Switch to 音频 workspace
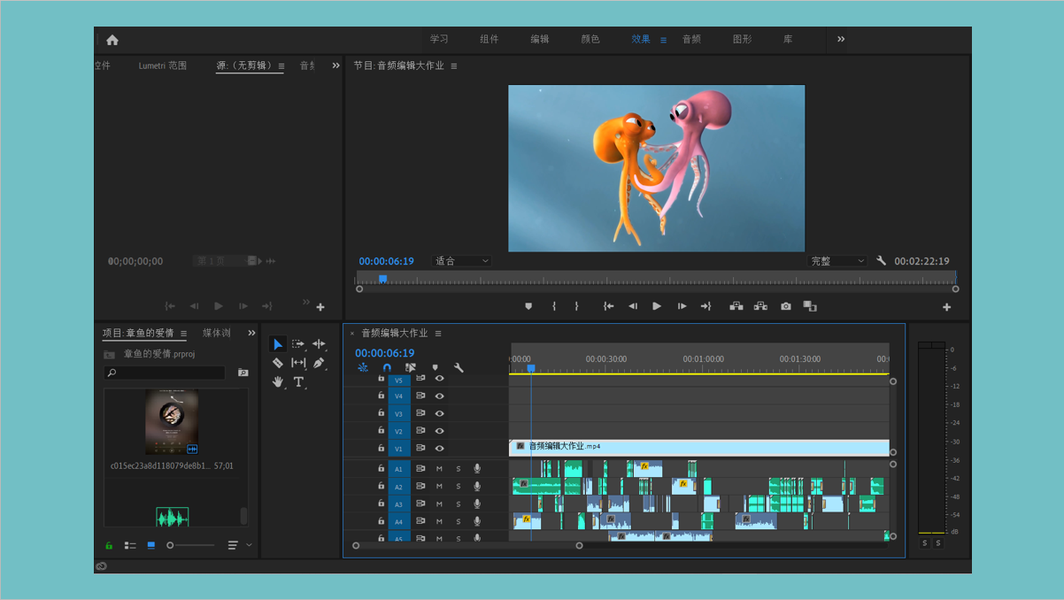This screenshot has width=1064, height=600. 691,39
